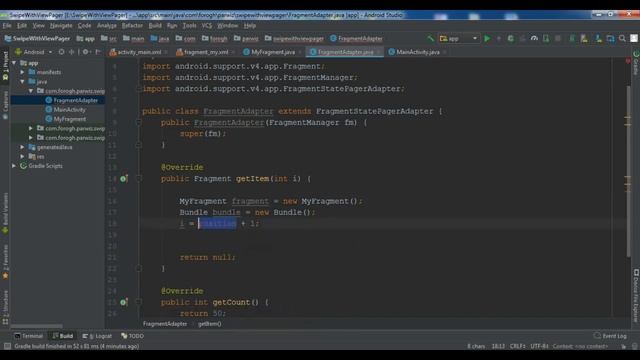Viewport: 640px width, 360px height.
Task: Expand the res folder
Action: tap(22, 156)
